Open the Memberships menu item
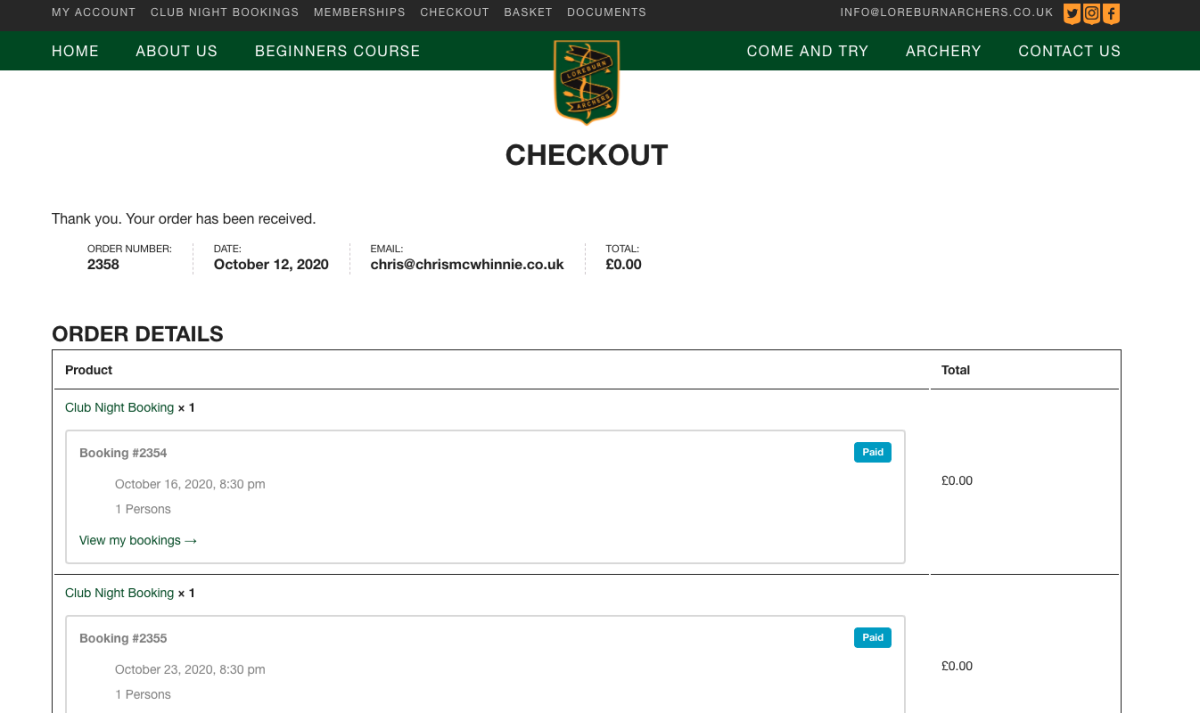The height and width of the screenshot is (713, 1200). coord(359,13)
